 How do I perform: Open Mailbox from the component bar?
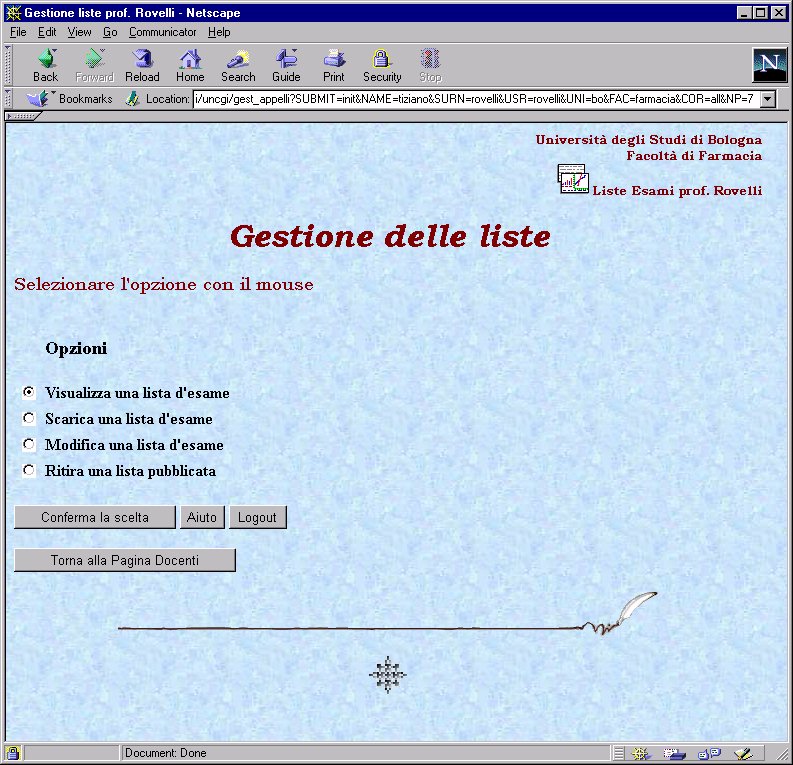pos(674,753)
